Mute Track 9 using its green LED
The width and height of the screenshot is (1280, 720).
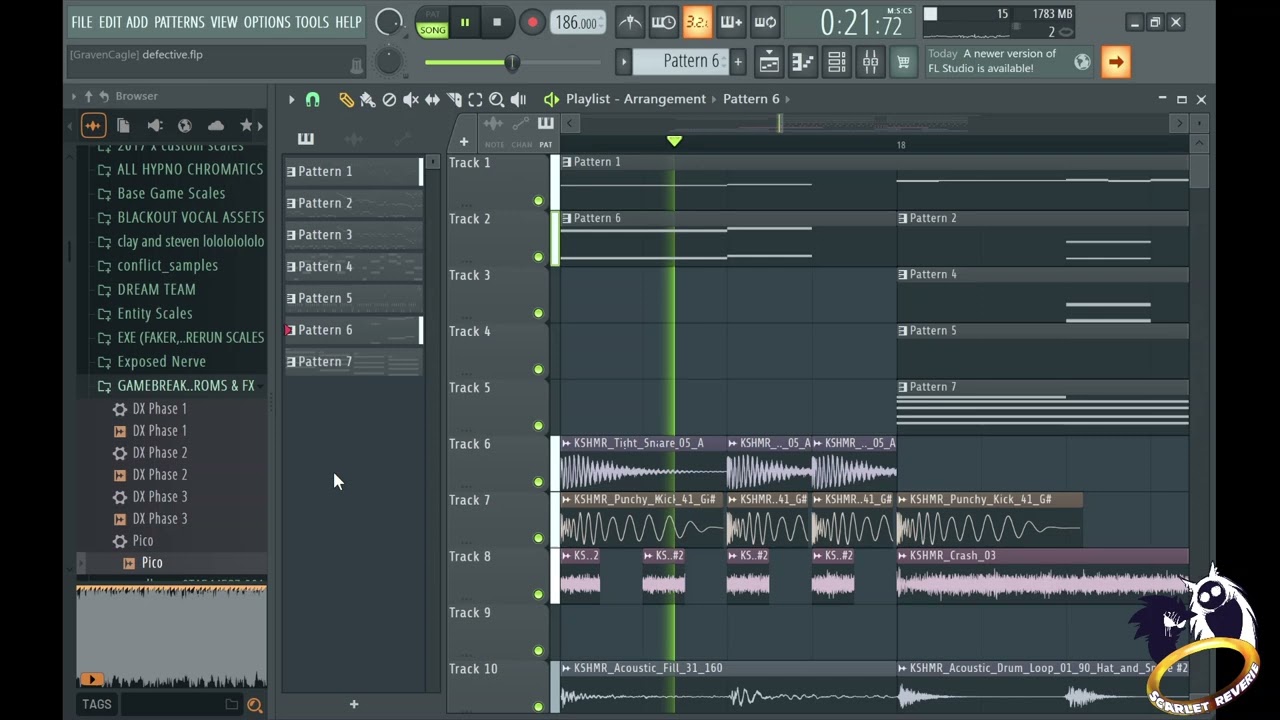coord(538,651)
